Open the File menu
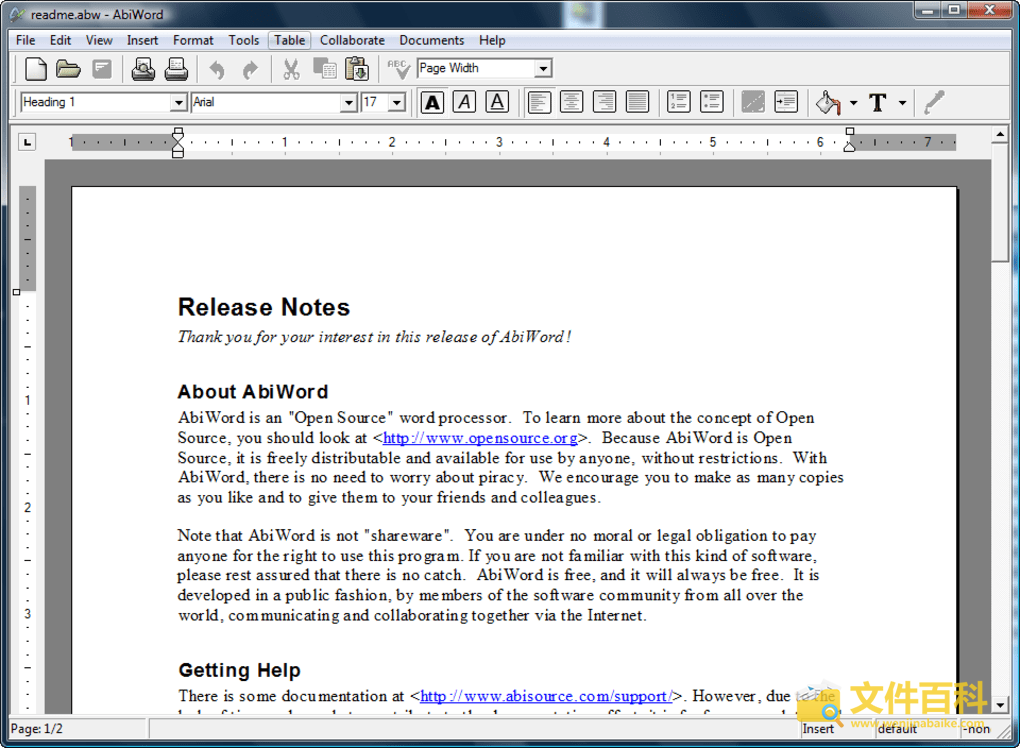 click(25, 40)
